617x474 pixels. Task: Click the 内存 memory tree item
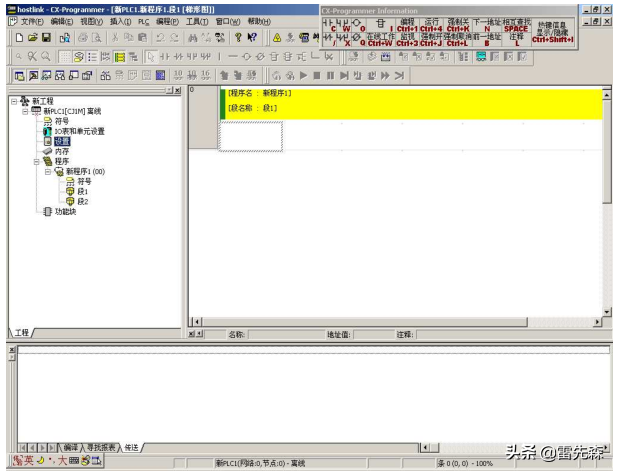(x=61, y=151)
